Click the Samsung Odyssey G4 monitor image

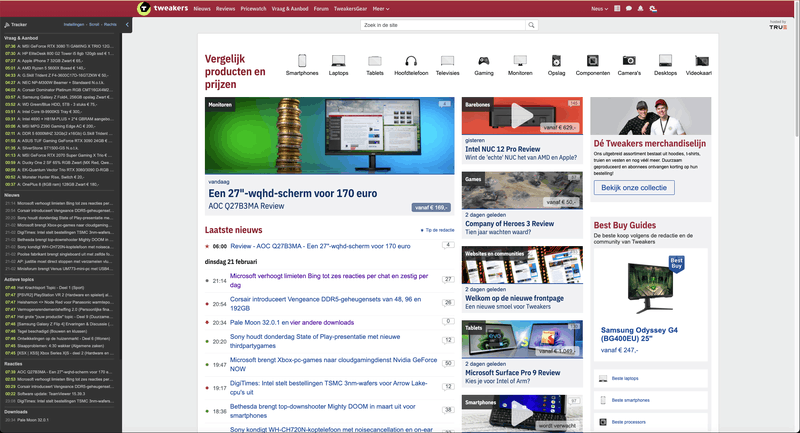[651, 286]
